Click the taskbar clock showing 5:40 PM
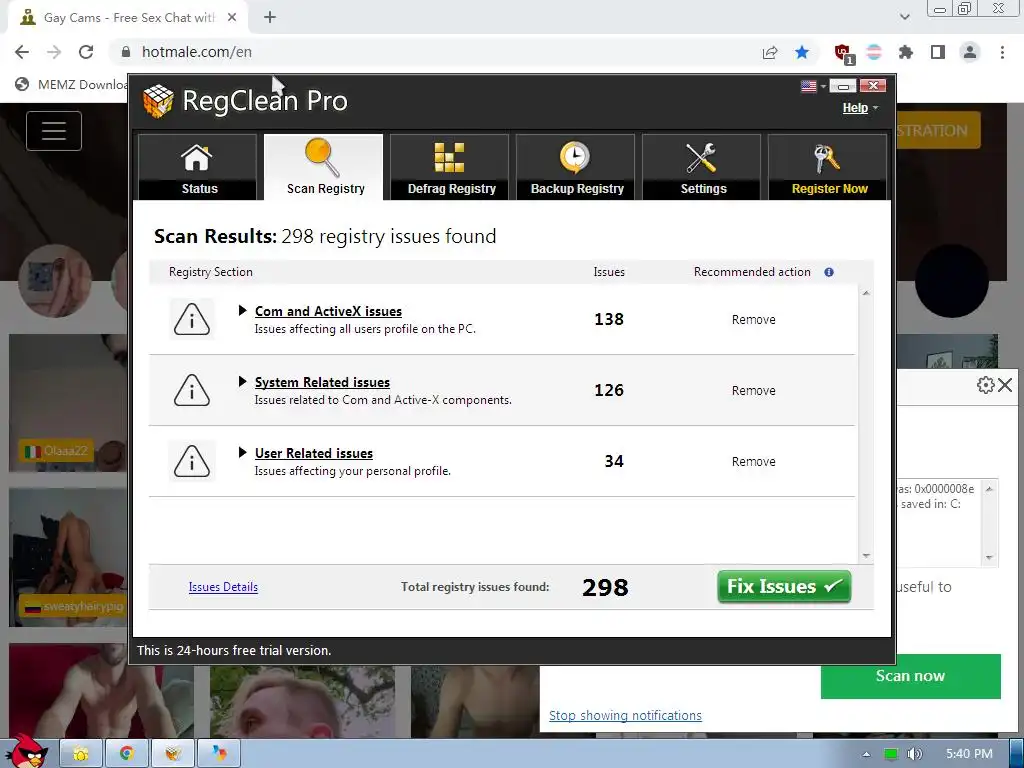This screenshot has width=1024, height=768. 969,754
